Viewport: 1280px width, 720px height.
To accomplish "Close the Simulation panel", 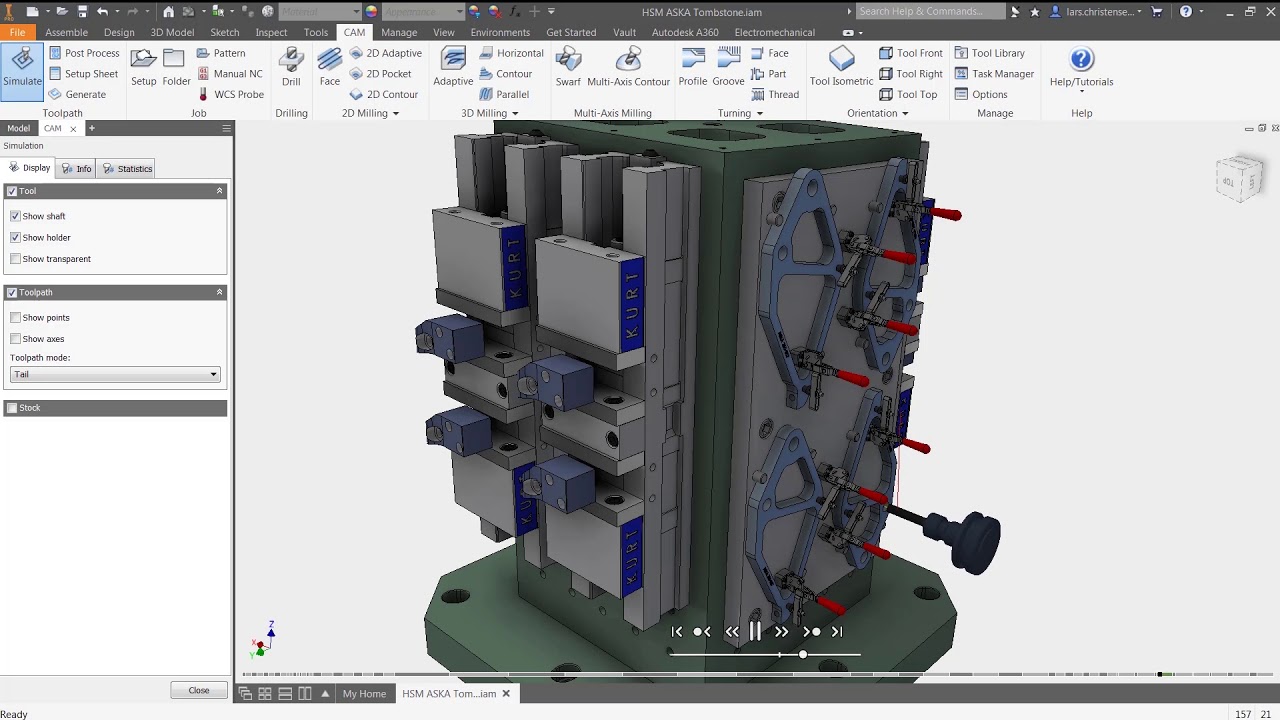I will coord(199,690).
